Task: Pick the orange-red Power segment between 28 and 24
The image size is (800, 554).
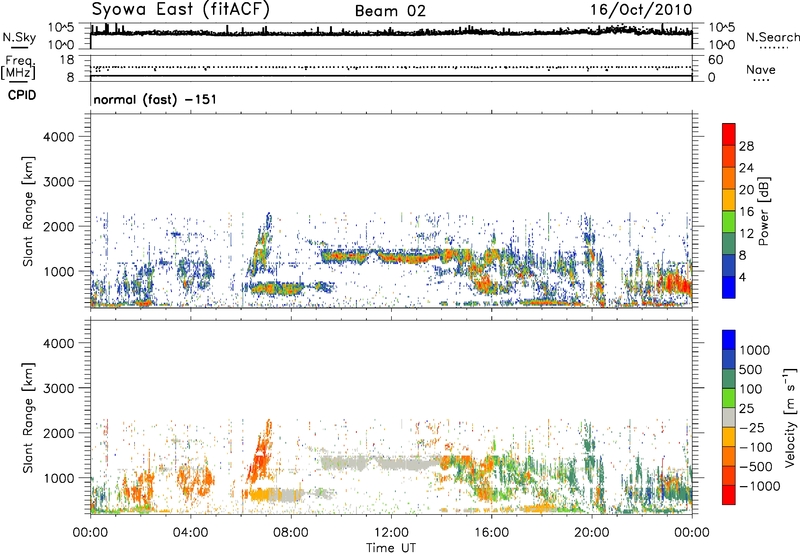Action: click(729, 156)
